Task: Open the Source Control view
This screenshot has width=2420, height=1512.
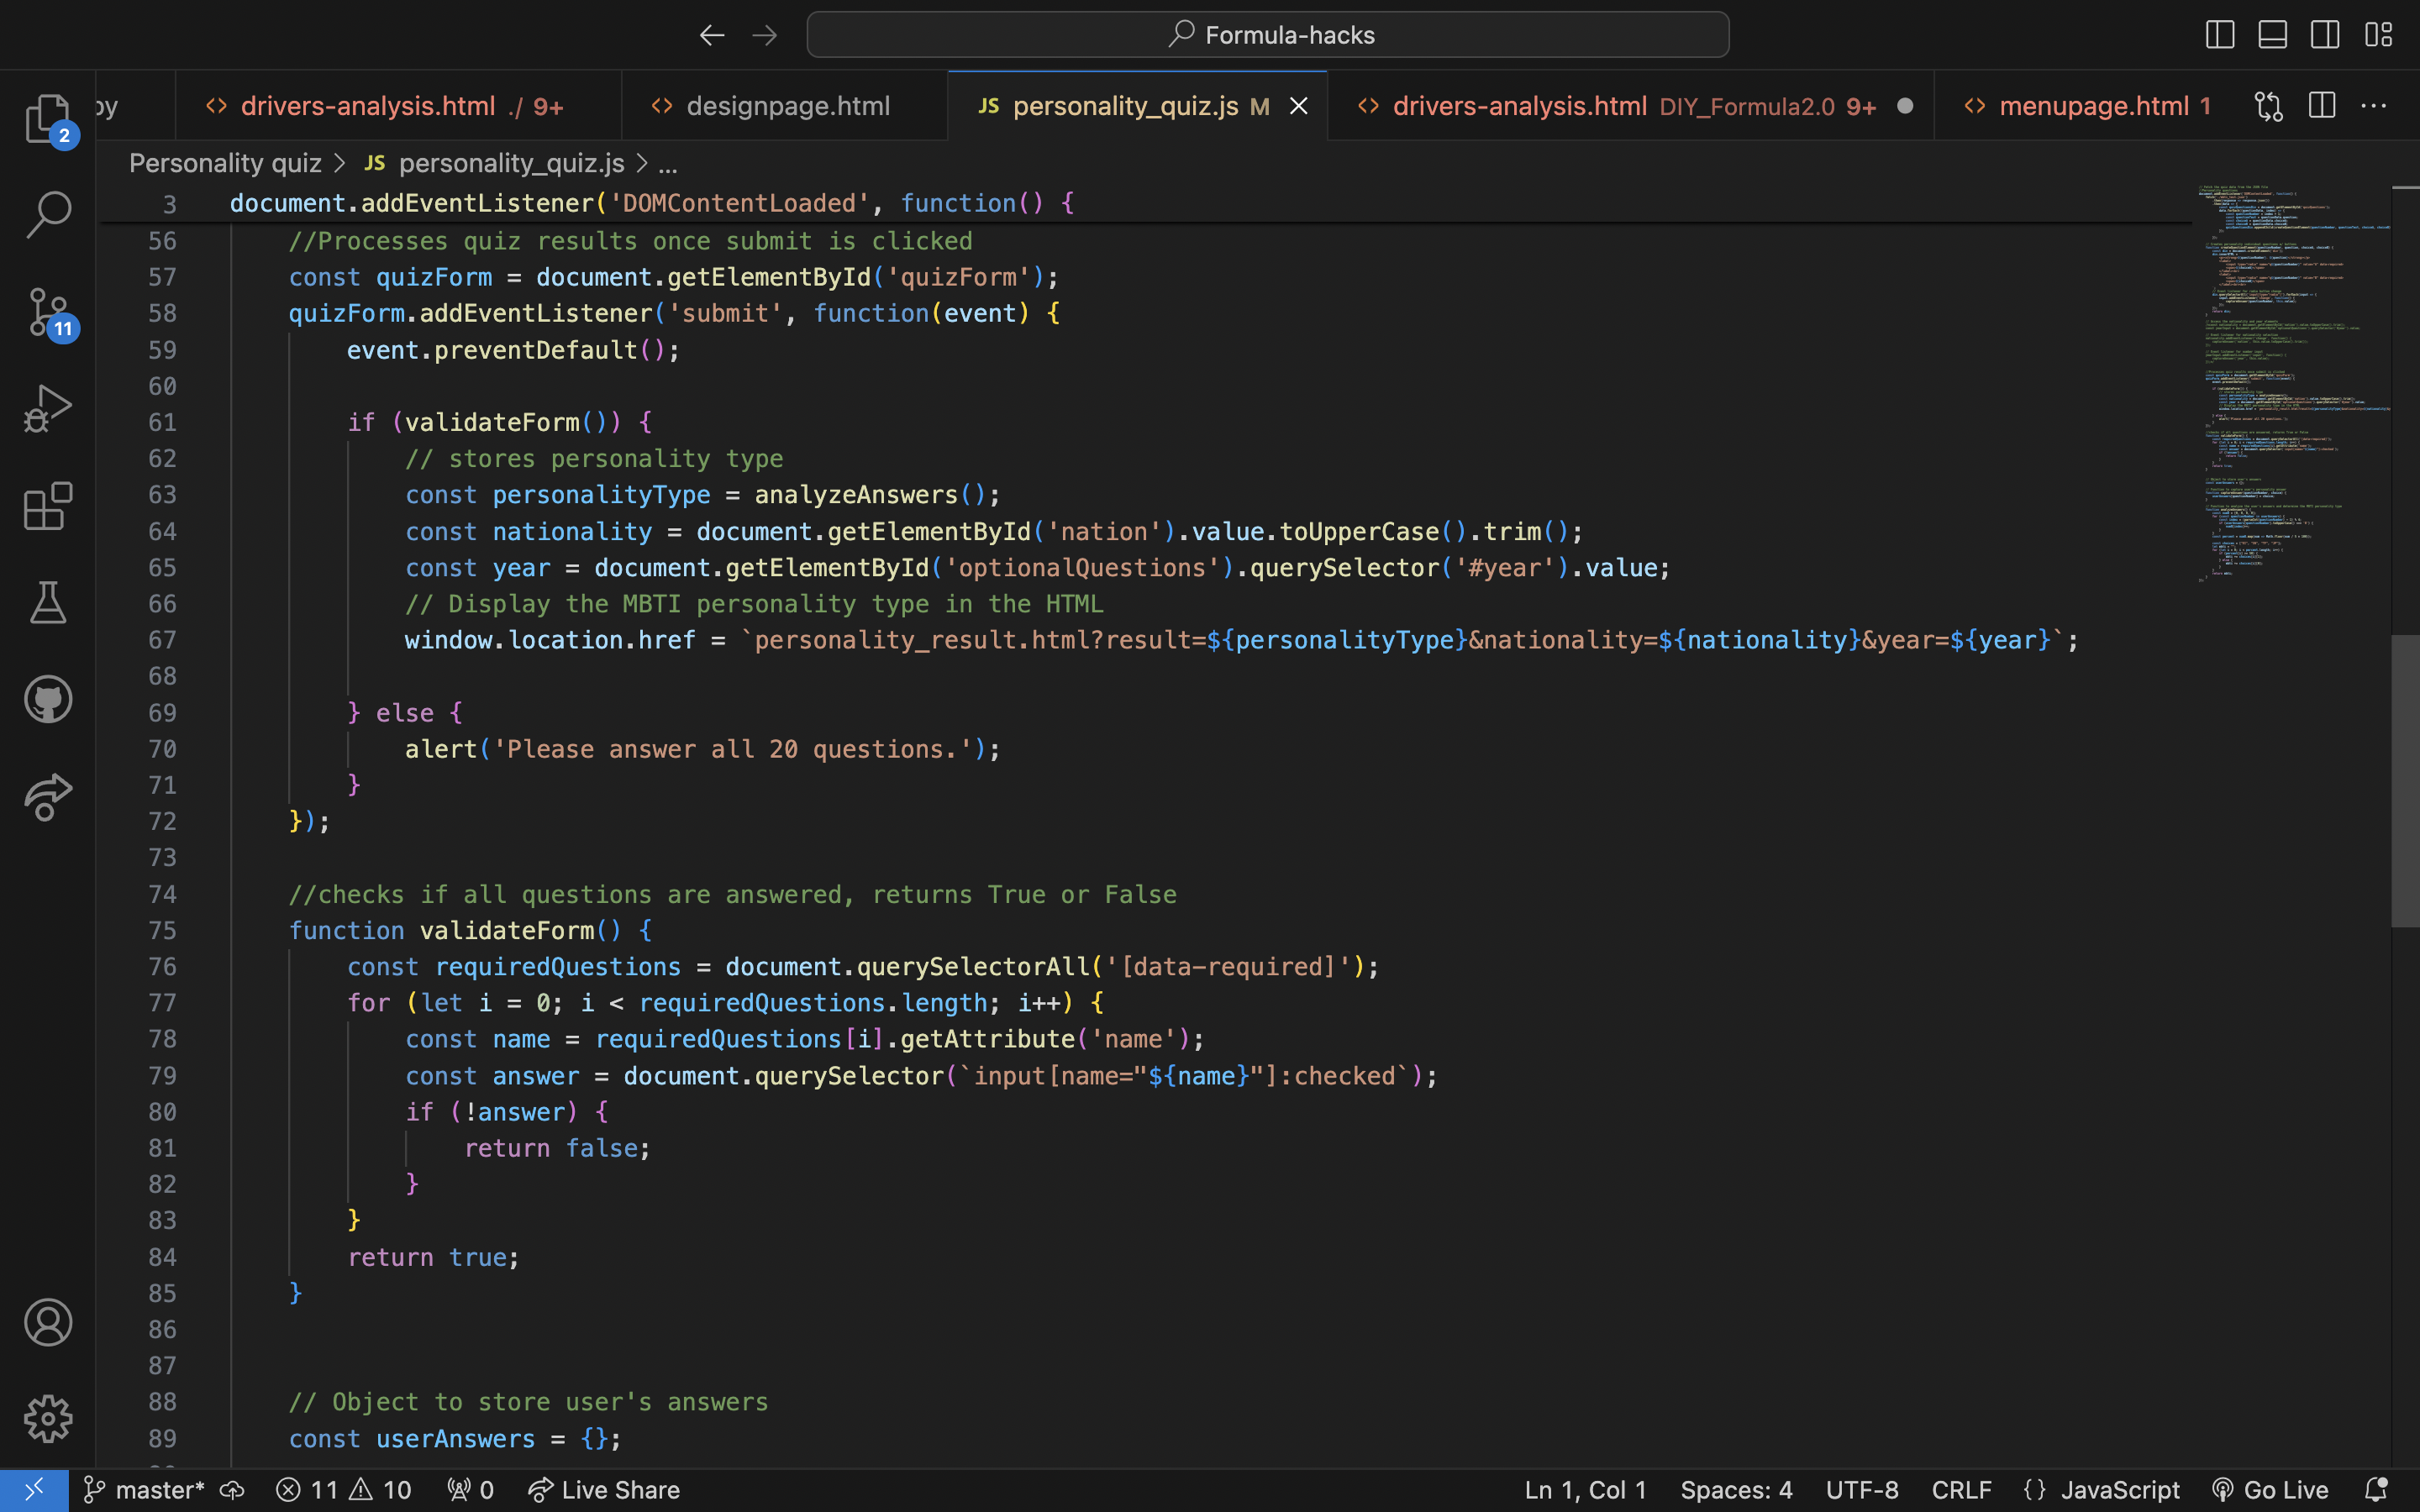Action: click(47, 312)
